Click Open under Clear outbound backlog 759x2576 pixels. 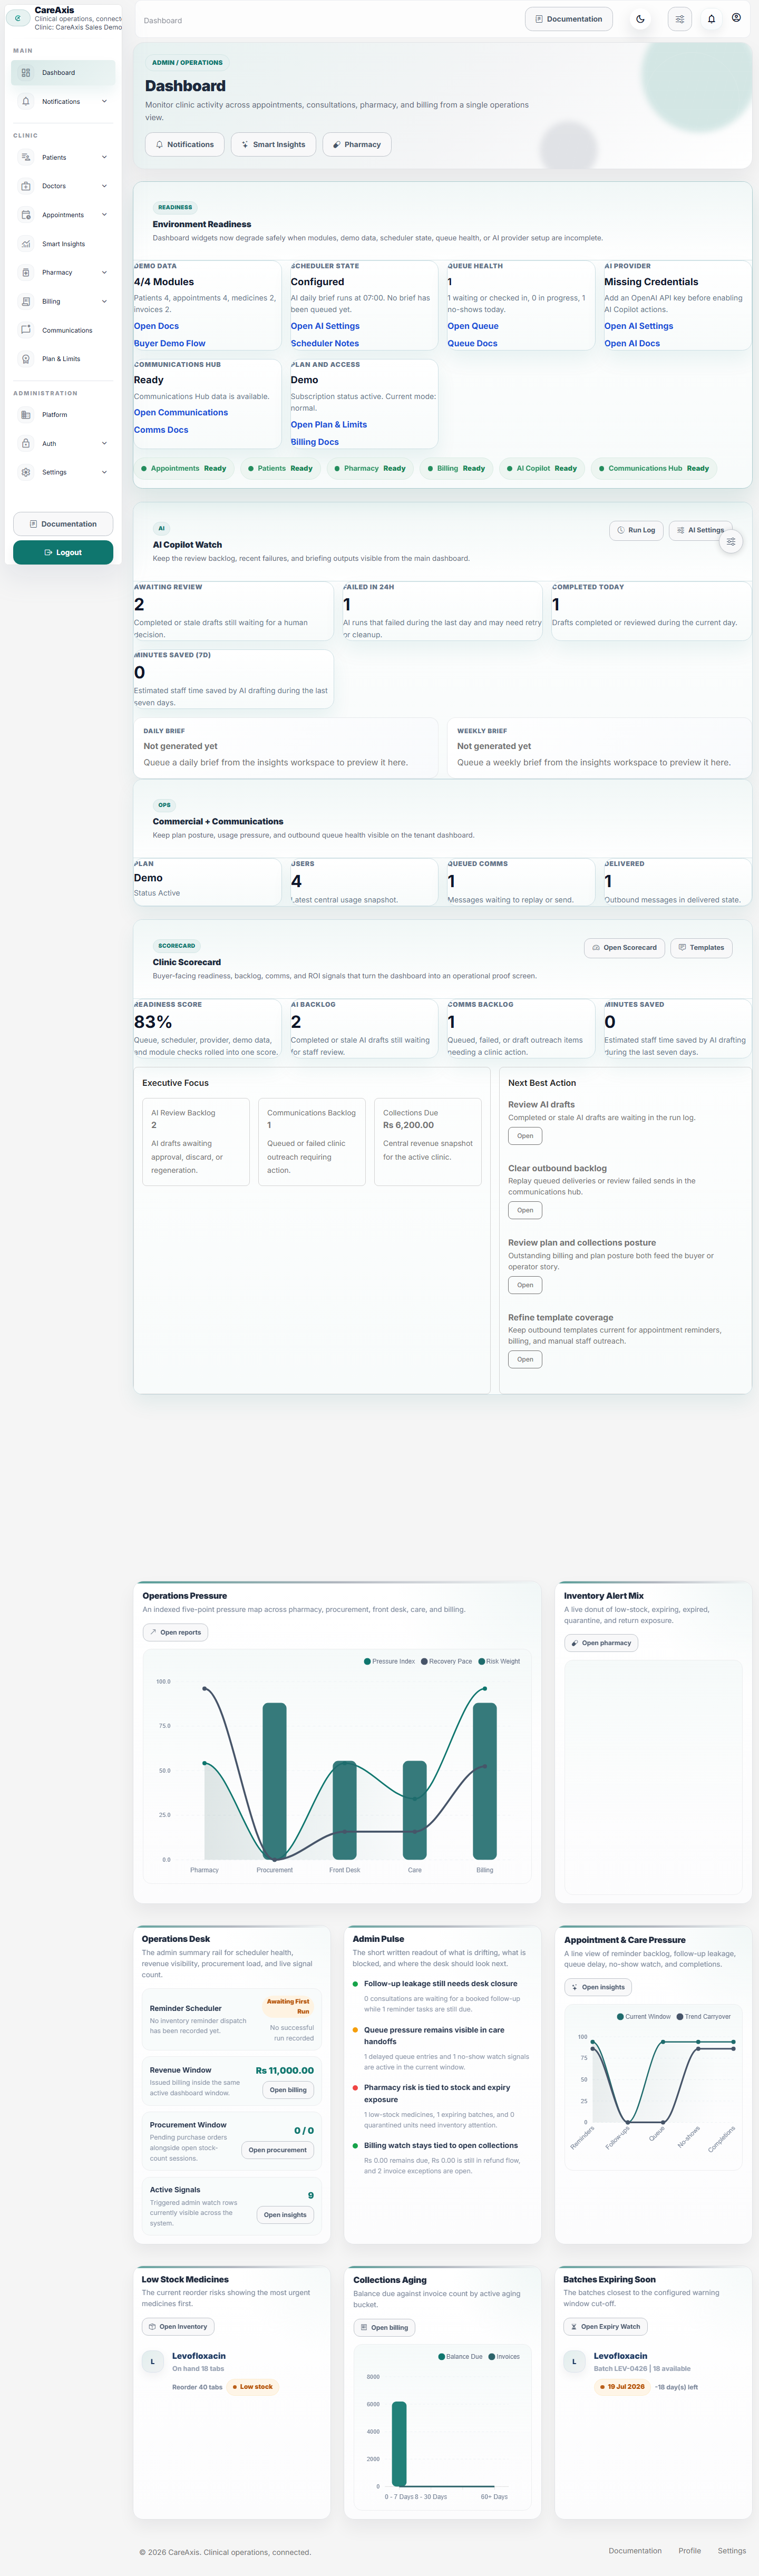[525, 1210]
